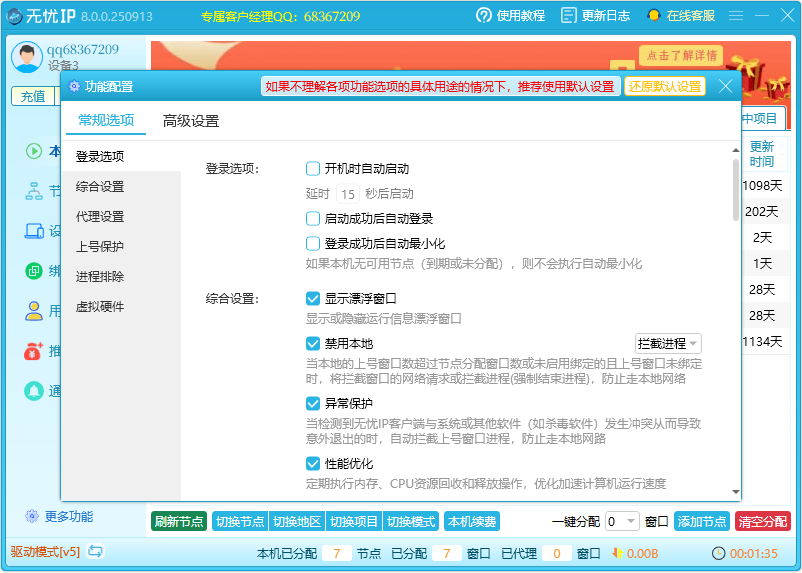This screenshot has width=802, height=573.
Task: Click 切换节点 button
Action: (x=240, y=522)
